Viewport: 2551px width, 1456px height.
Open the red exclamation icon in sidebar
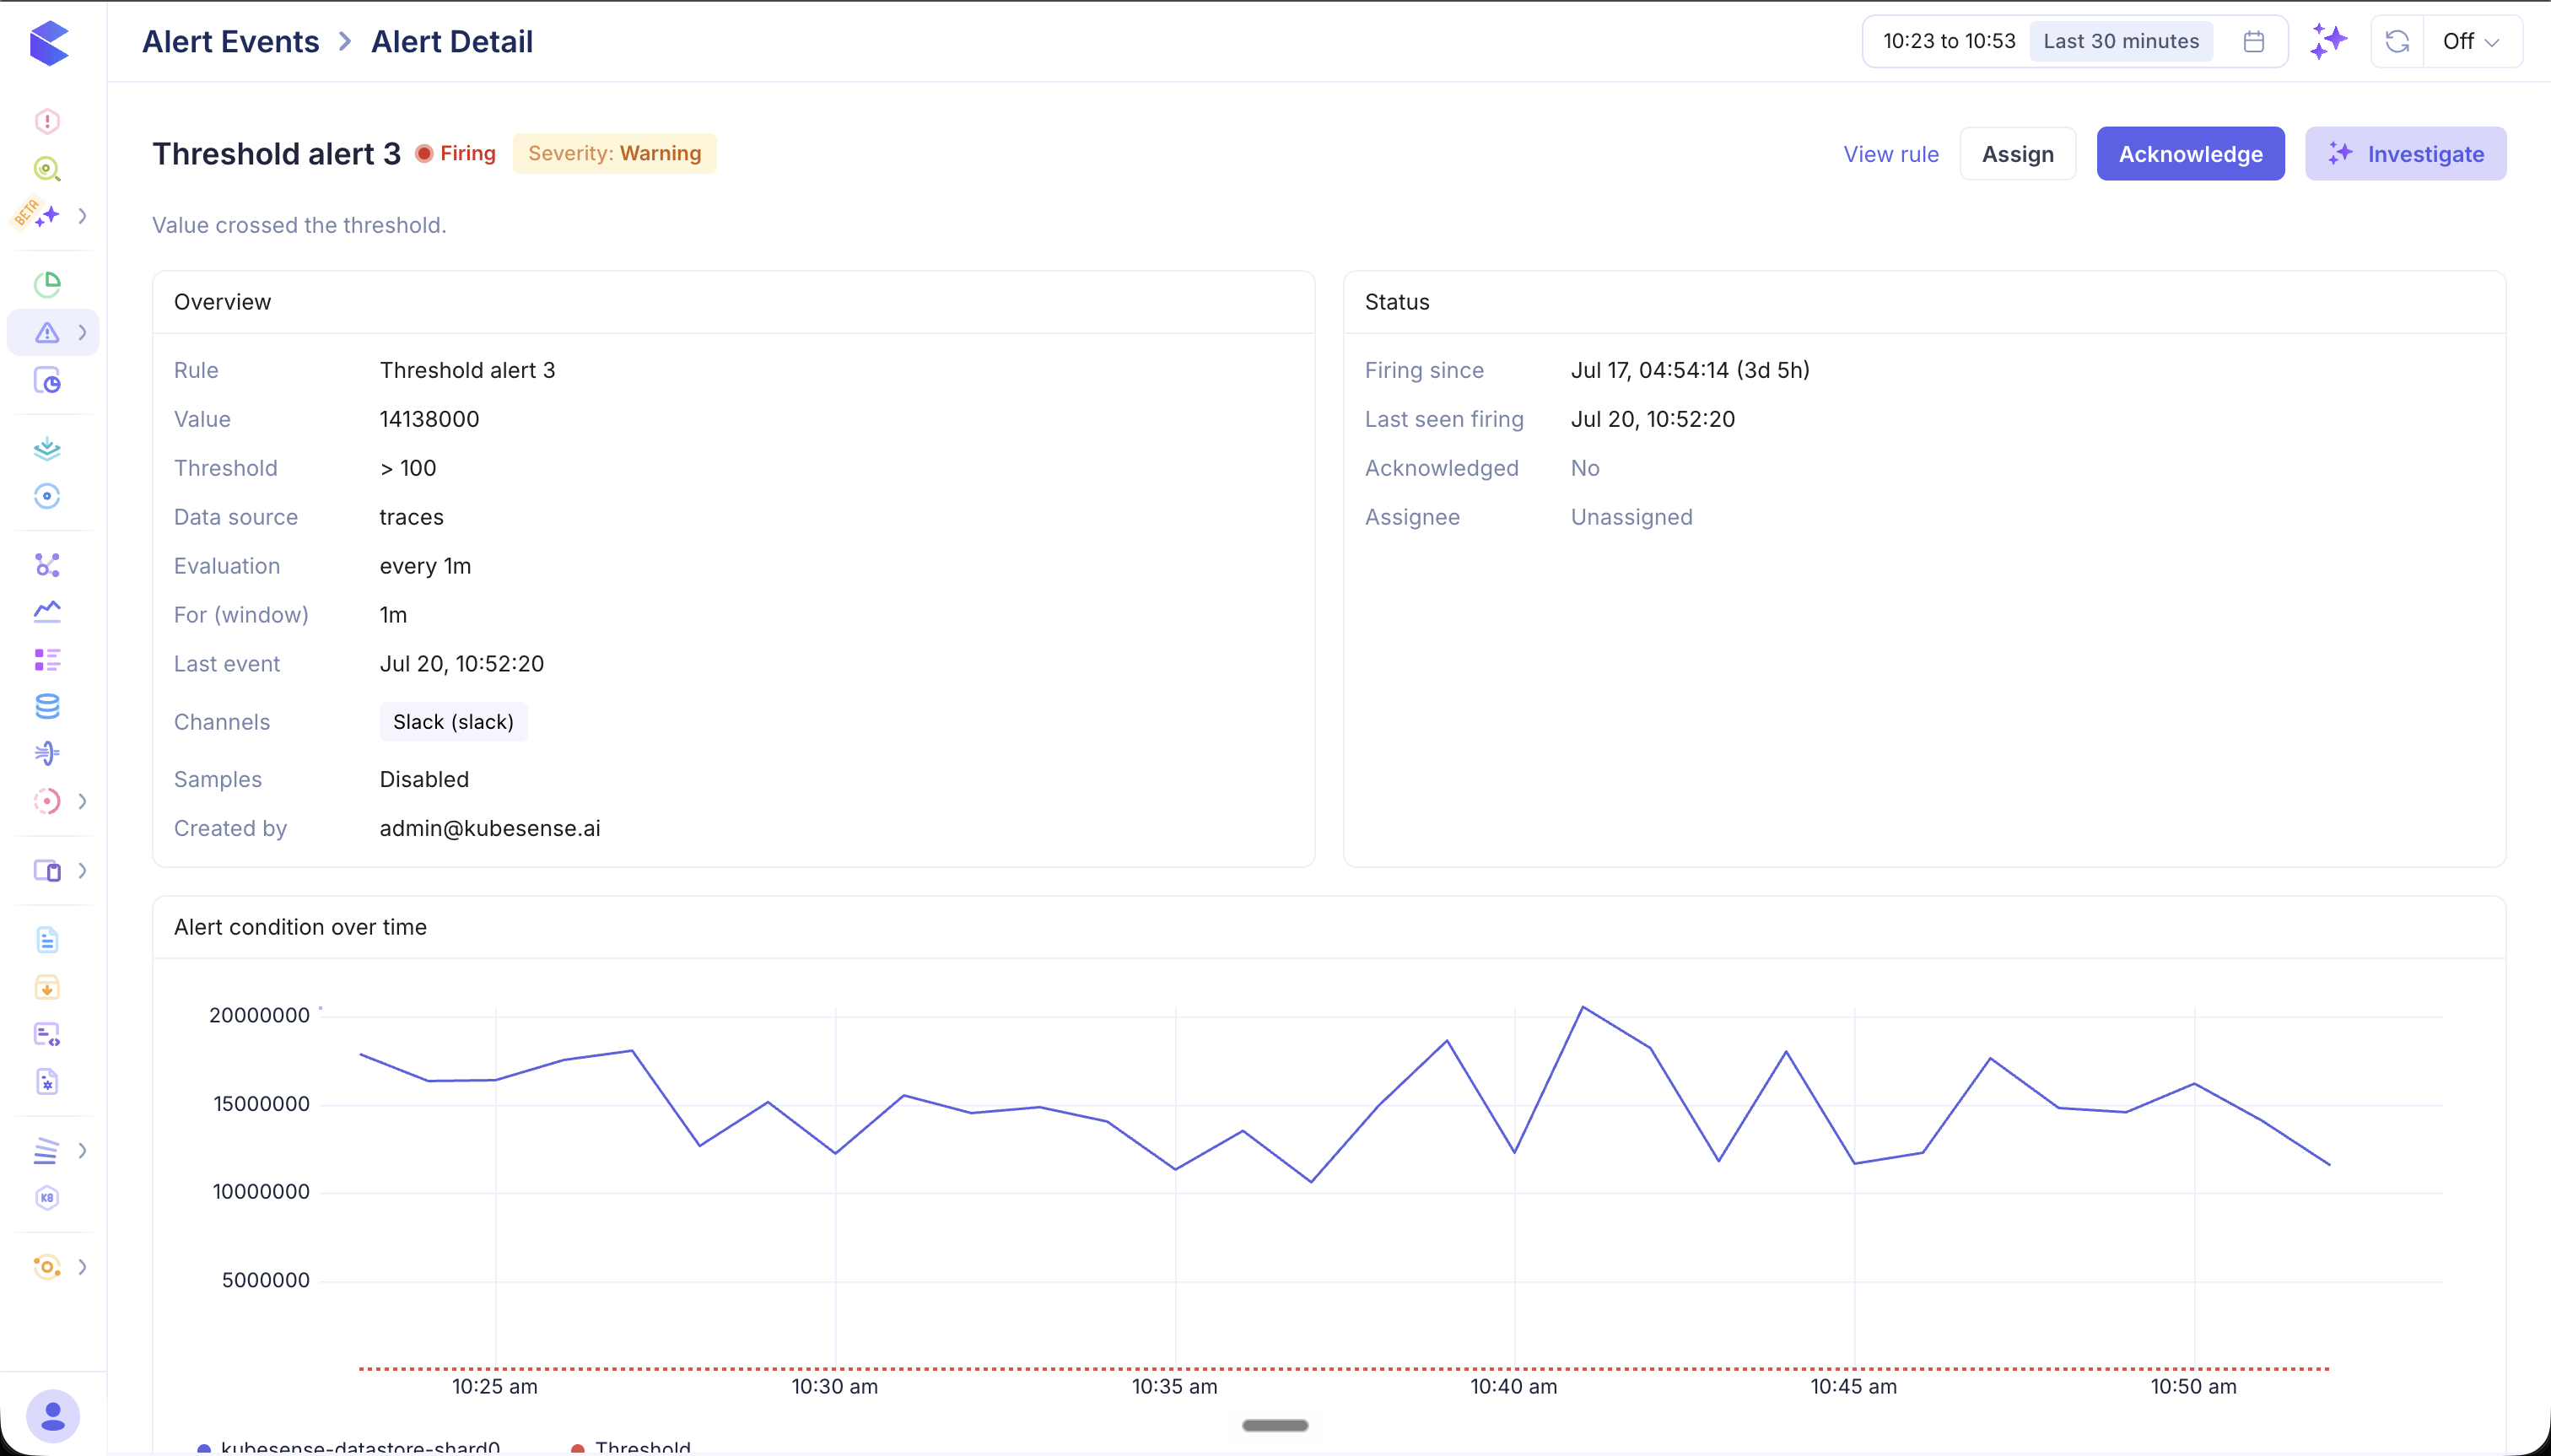click(x=47, y=121)
